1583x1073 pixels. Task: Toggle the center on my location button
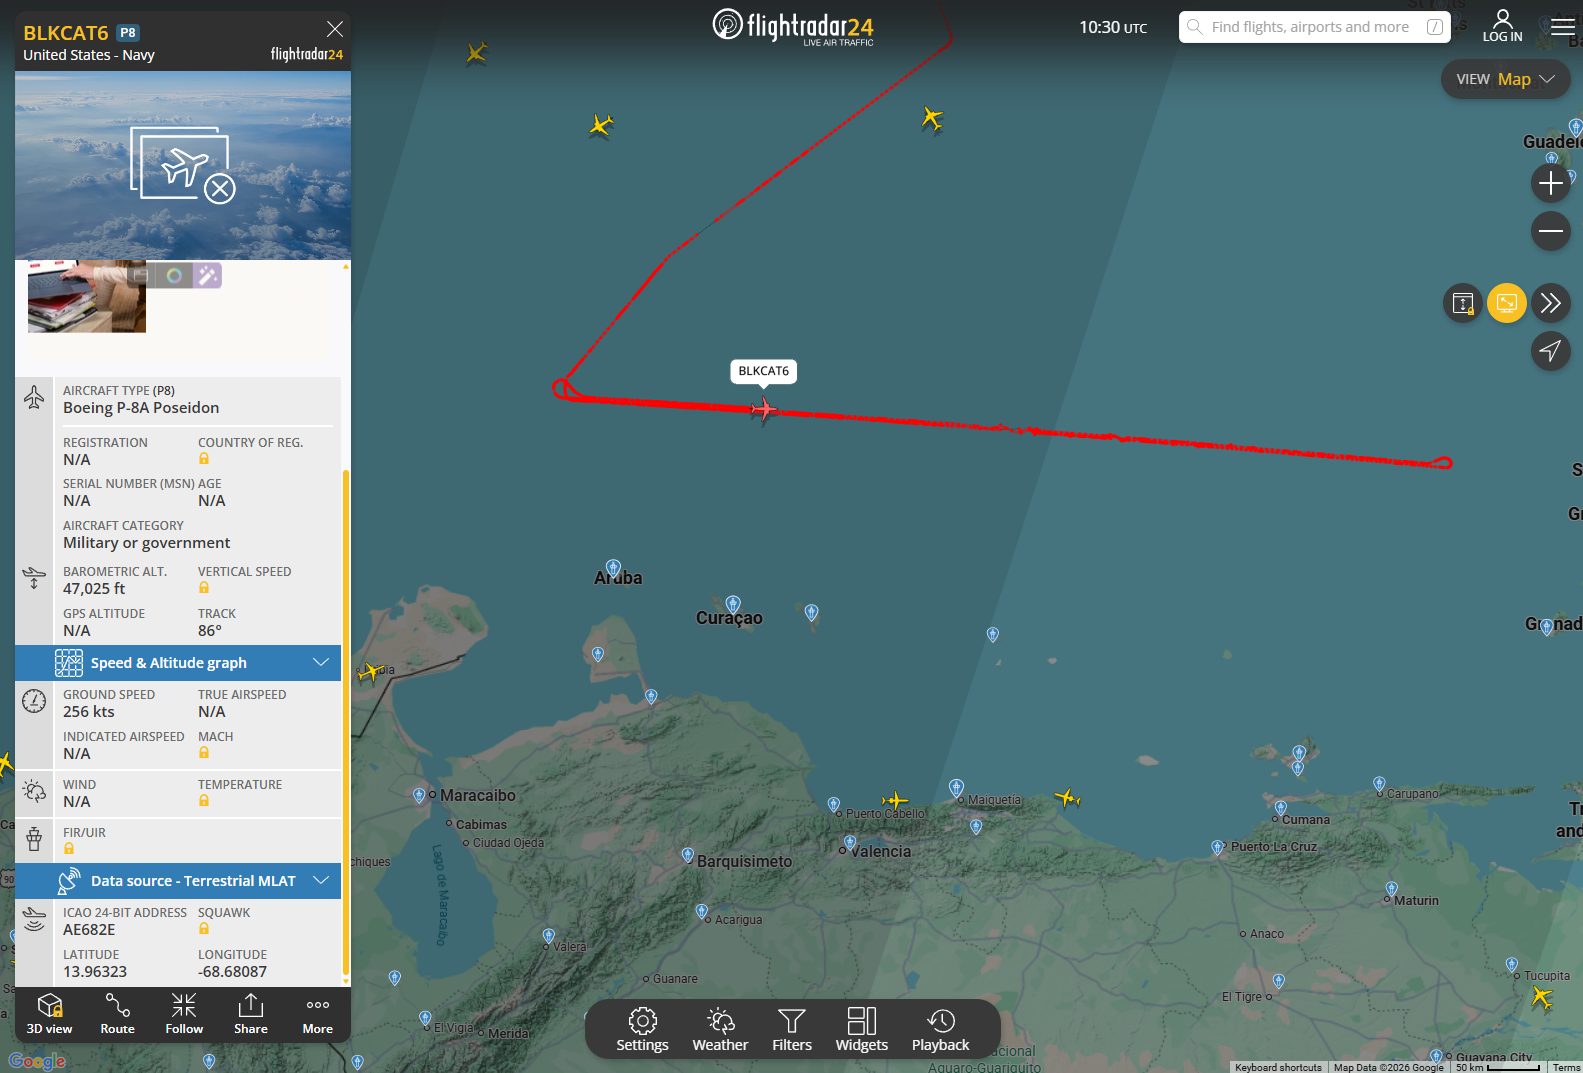click(x=1550, y=351)
